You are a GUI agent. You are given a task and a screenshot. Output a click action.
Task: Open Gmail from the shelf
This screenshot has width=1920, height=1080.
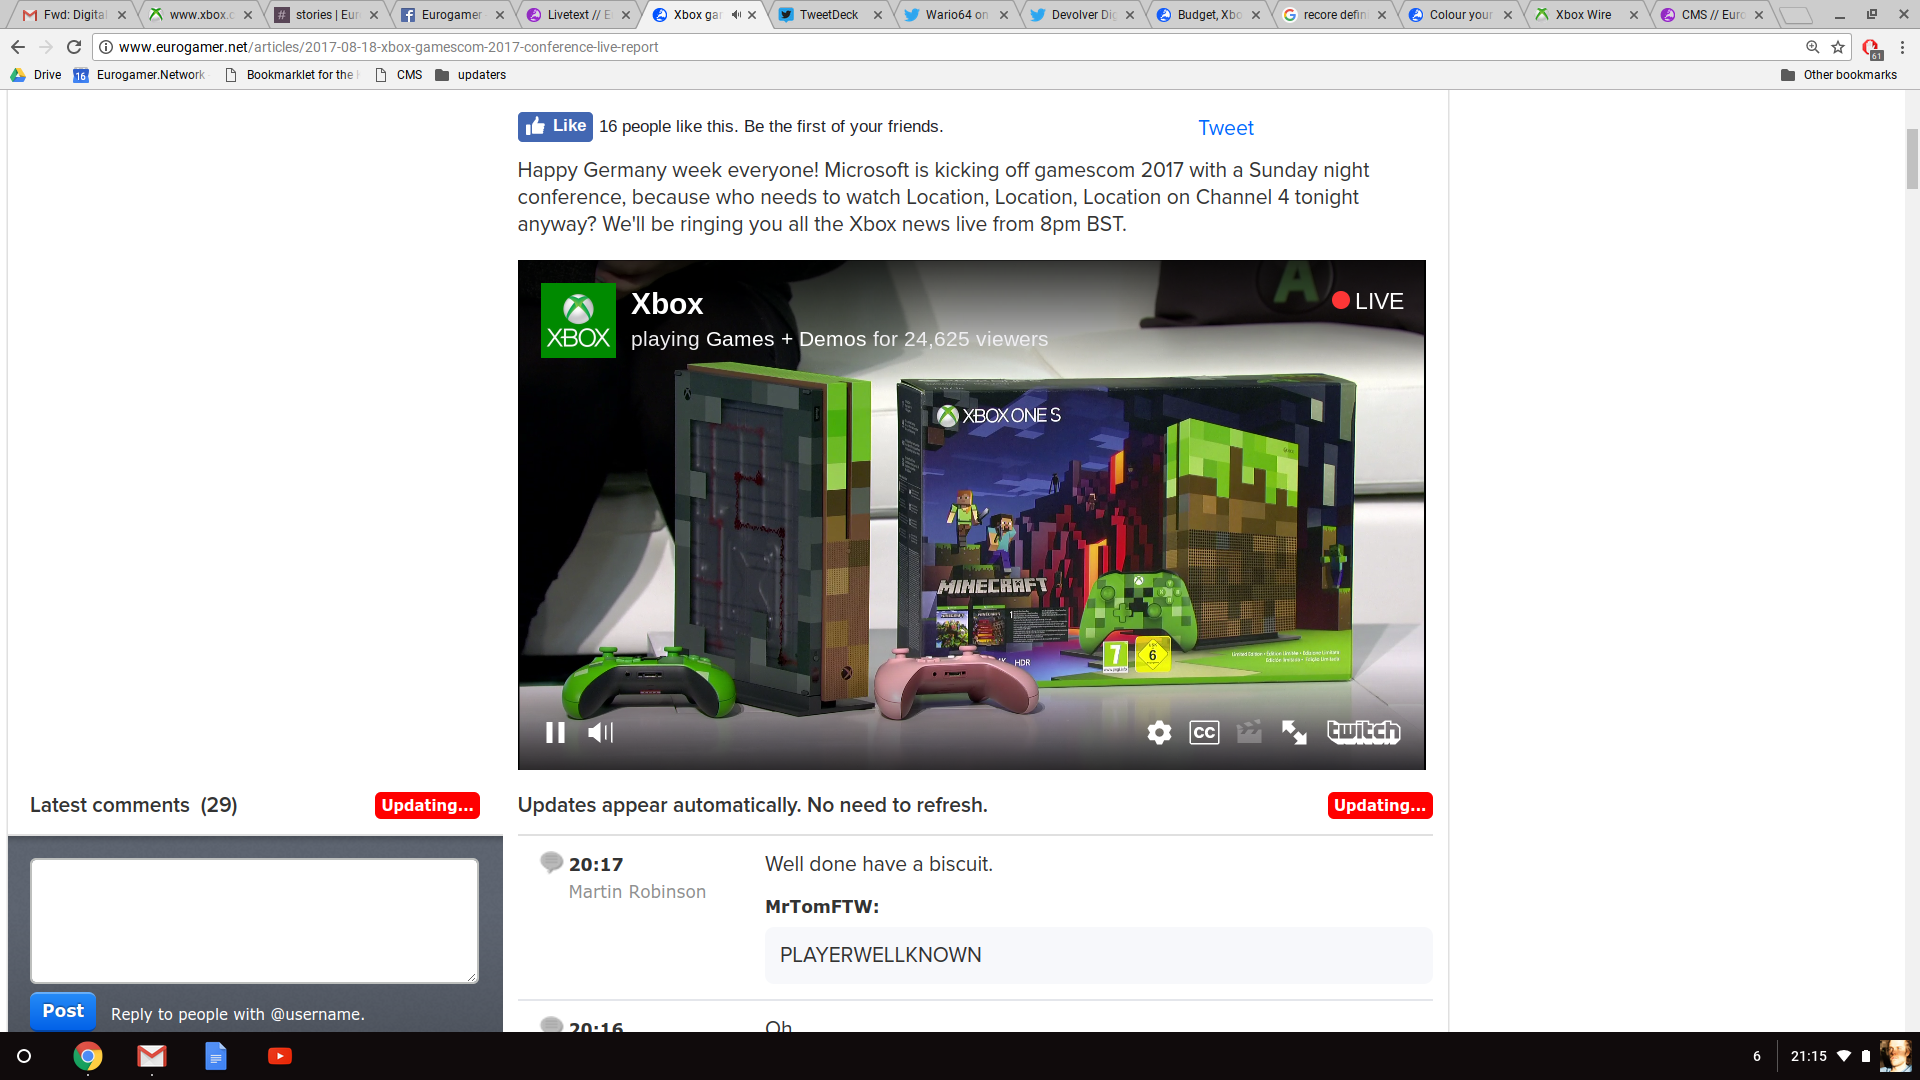click(x=152, y=1056)
